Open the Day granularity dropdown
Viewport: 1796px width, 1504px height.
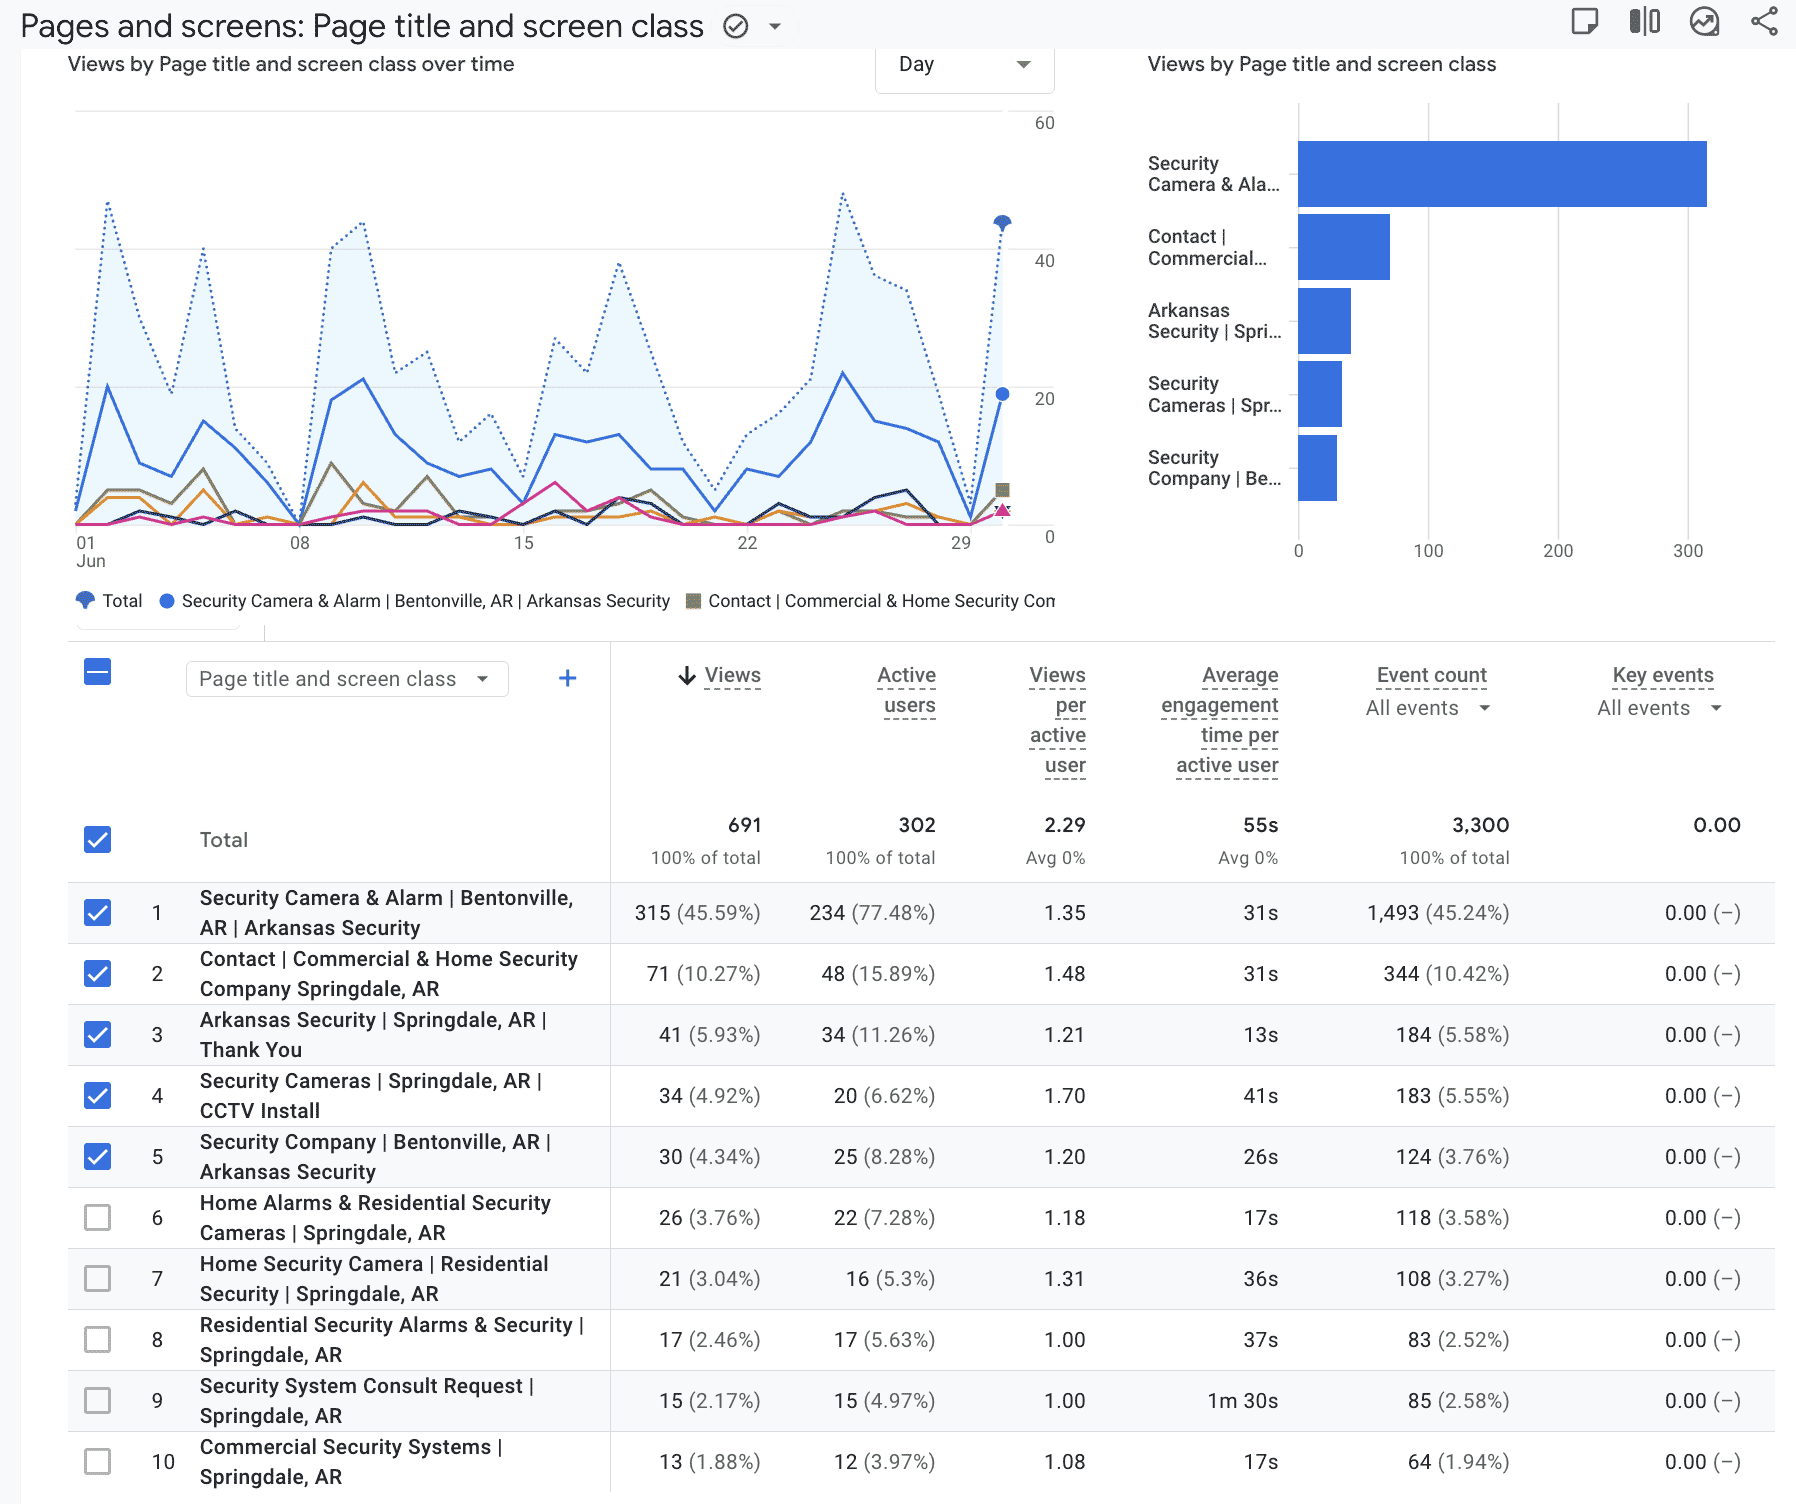(x=964, y=65)
